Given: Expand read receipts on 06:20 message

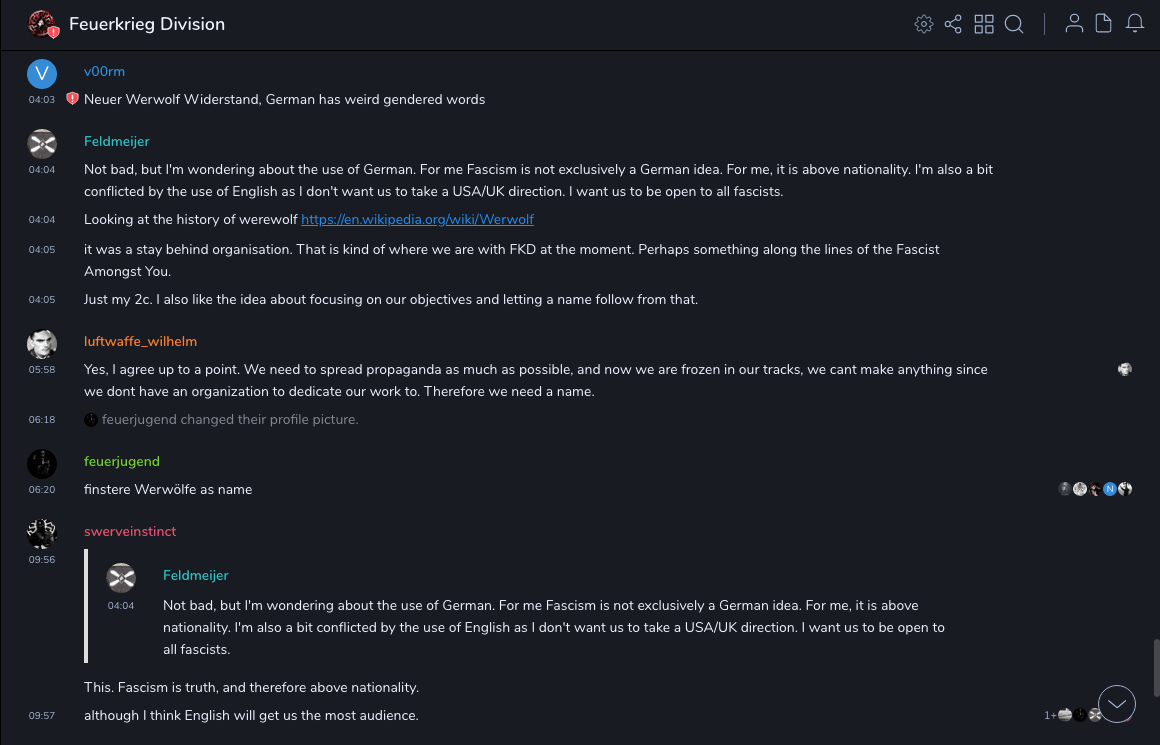Looking at the screenshot, I should click(1095, 489).
